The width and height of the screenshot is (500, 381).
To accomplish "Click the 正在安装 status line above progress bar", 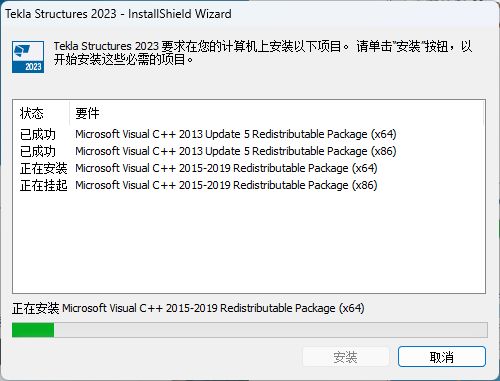I will (x=188, y=308).
